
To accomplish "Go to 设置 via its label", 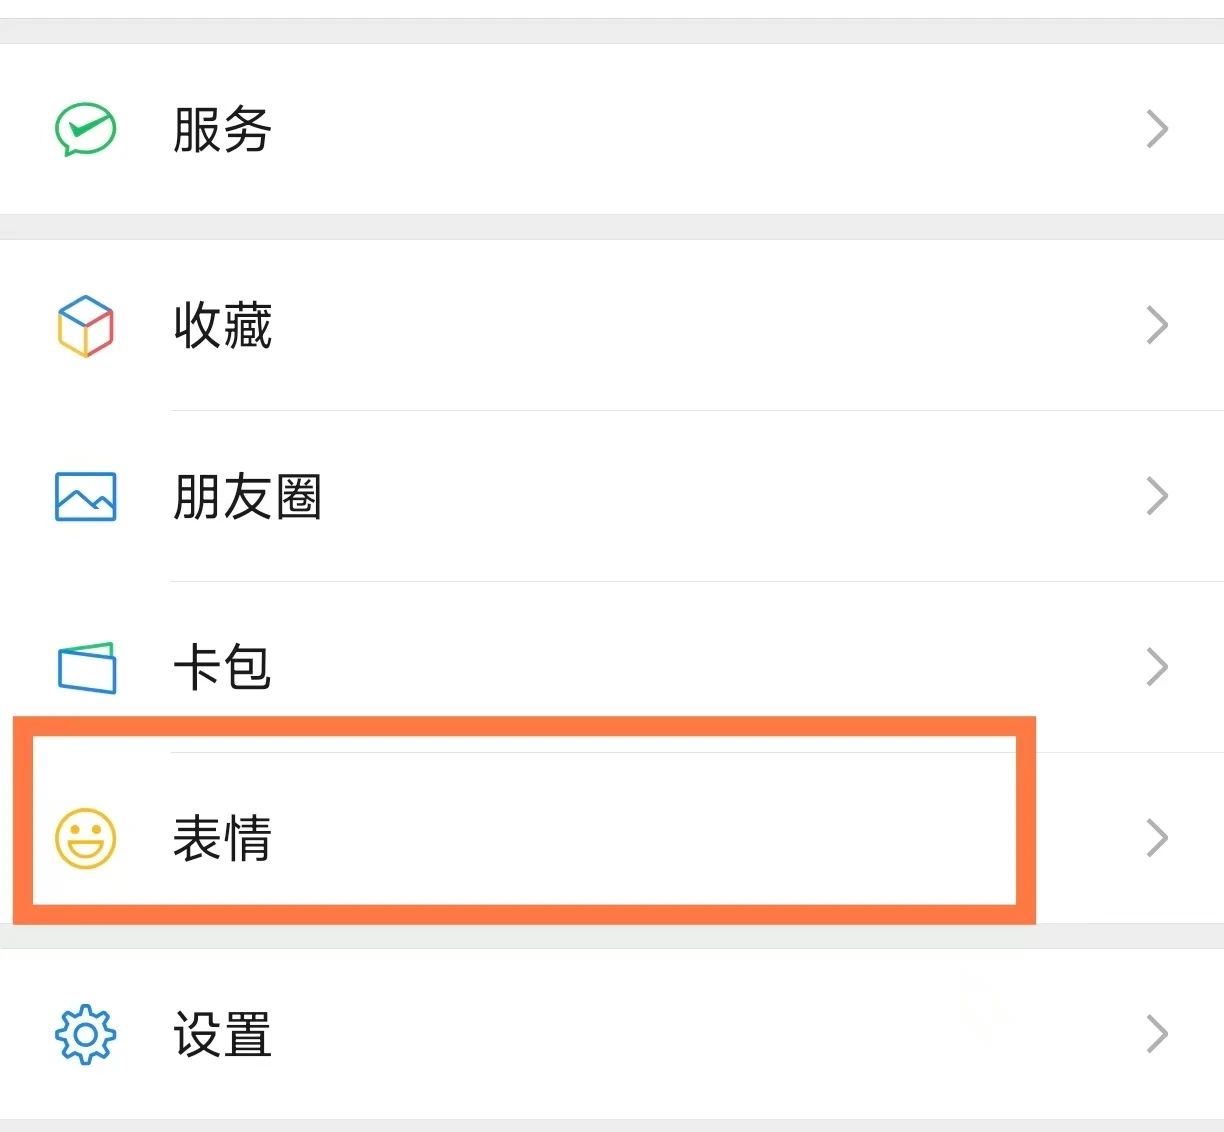I will point(222,1034).
